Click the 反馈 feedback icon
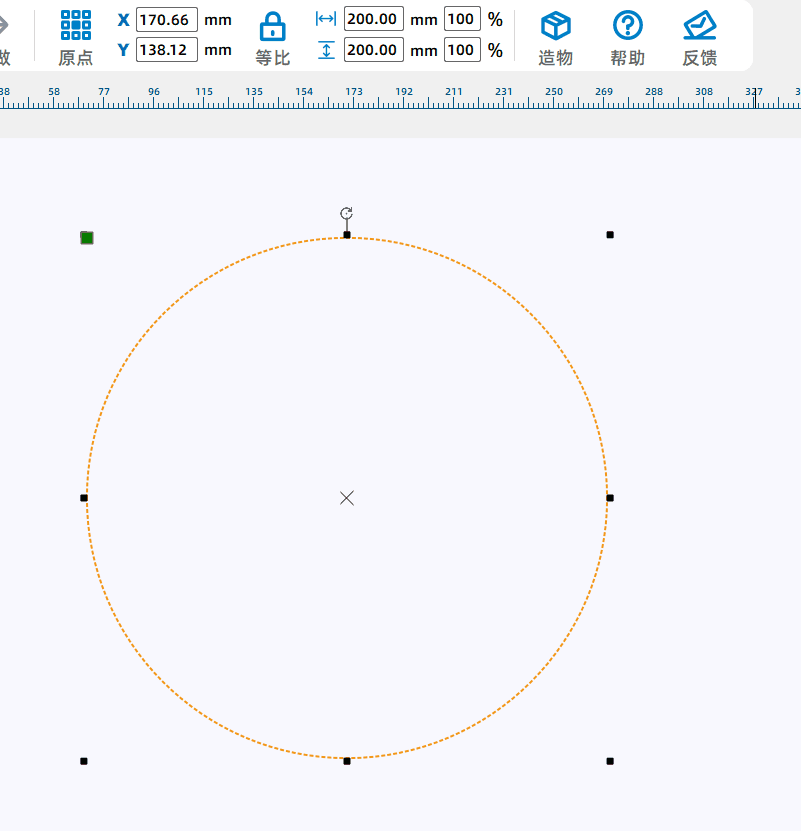This screenshot has width=801, height=831. [699, 26]
